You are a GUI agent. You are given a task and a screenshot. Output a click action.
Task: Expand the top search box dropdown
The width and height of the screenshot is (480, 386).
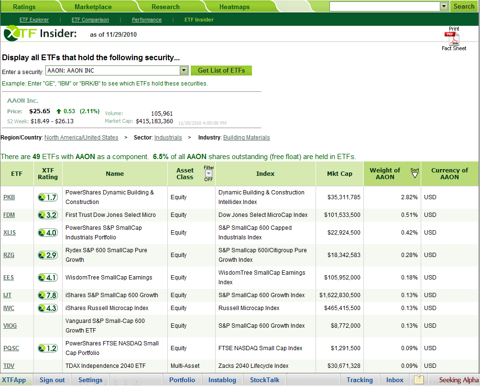(444, 6)
